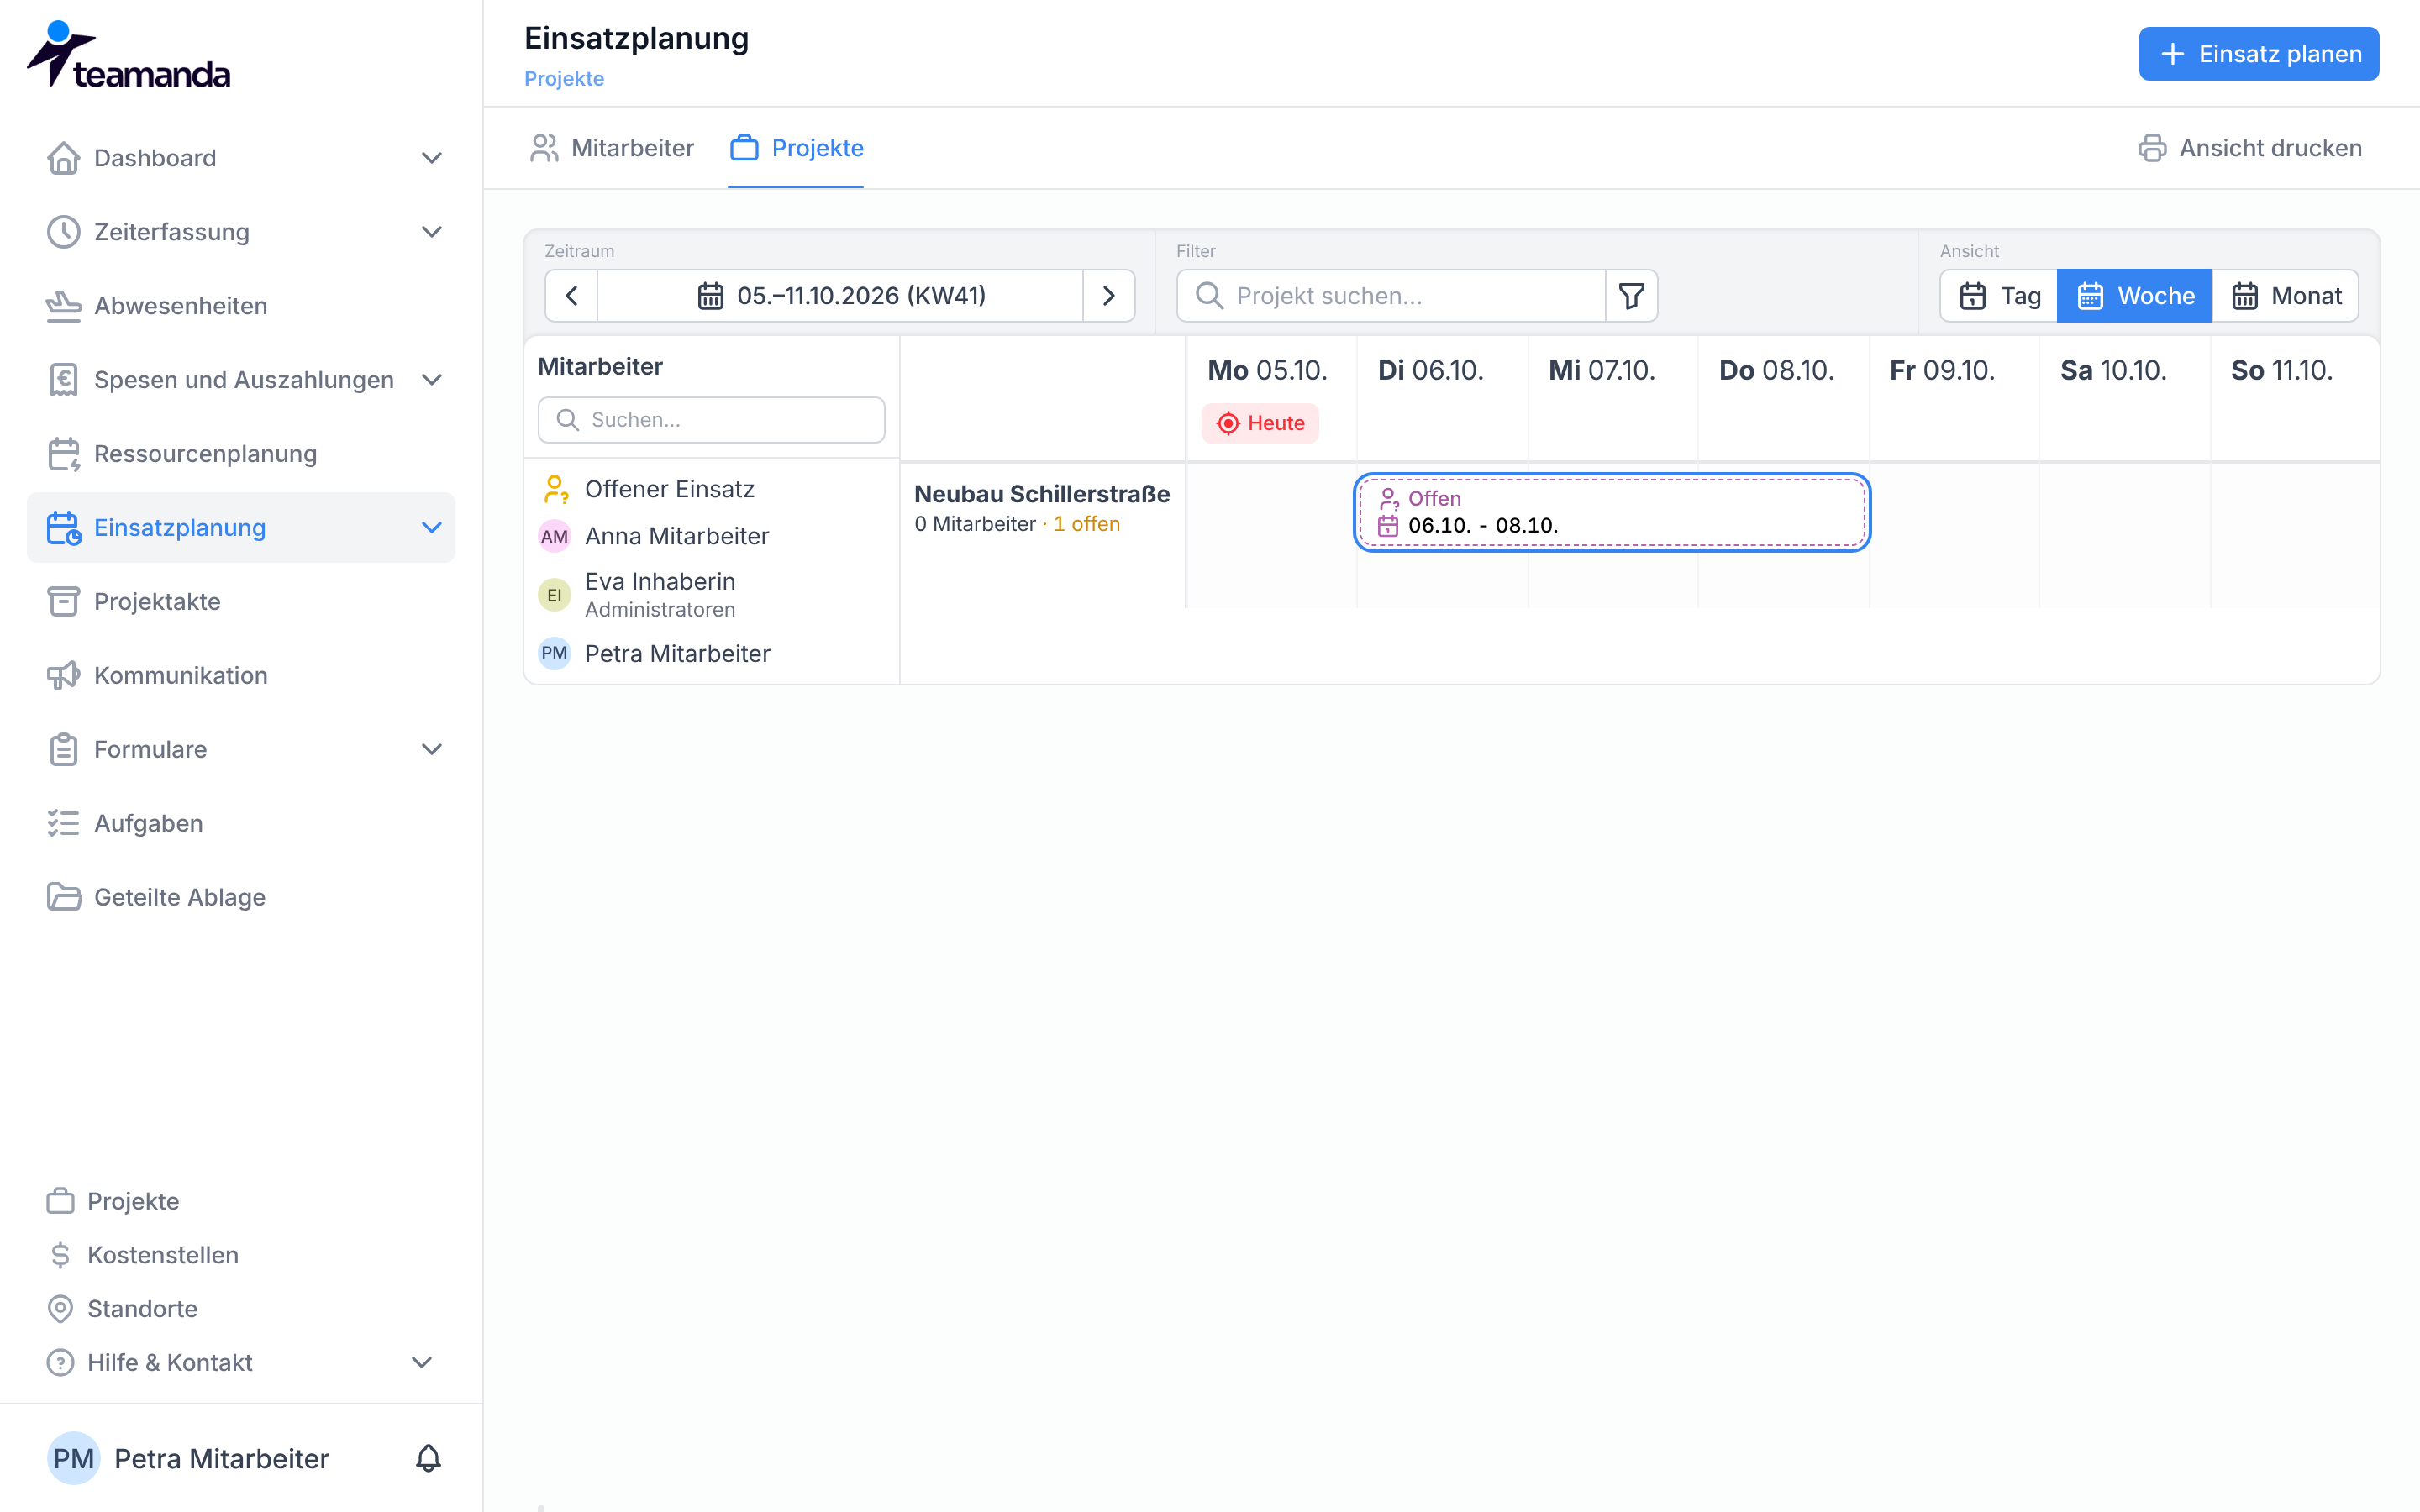
Task: Expand the Dashboard menu chevron
Action: (x=432, y=158)
